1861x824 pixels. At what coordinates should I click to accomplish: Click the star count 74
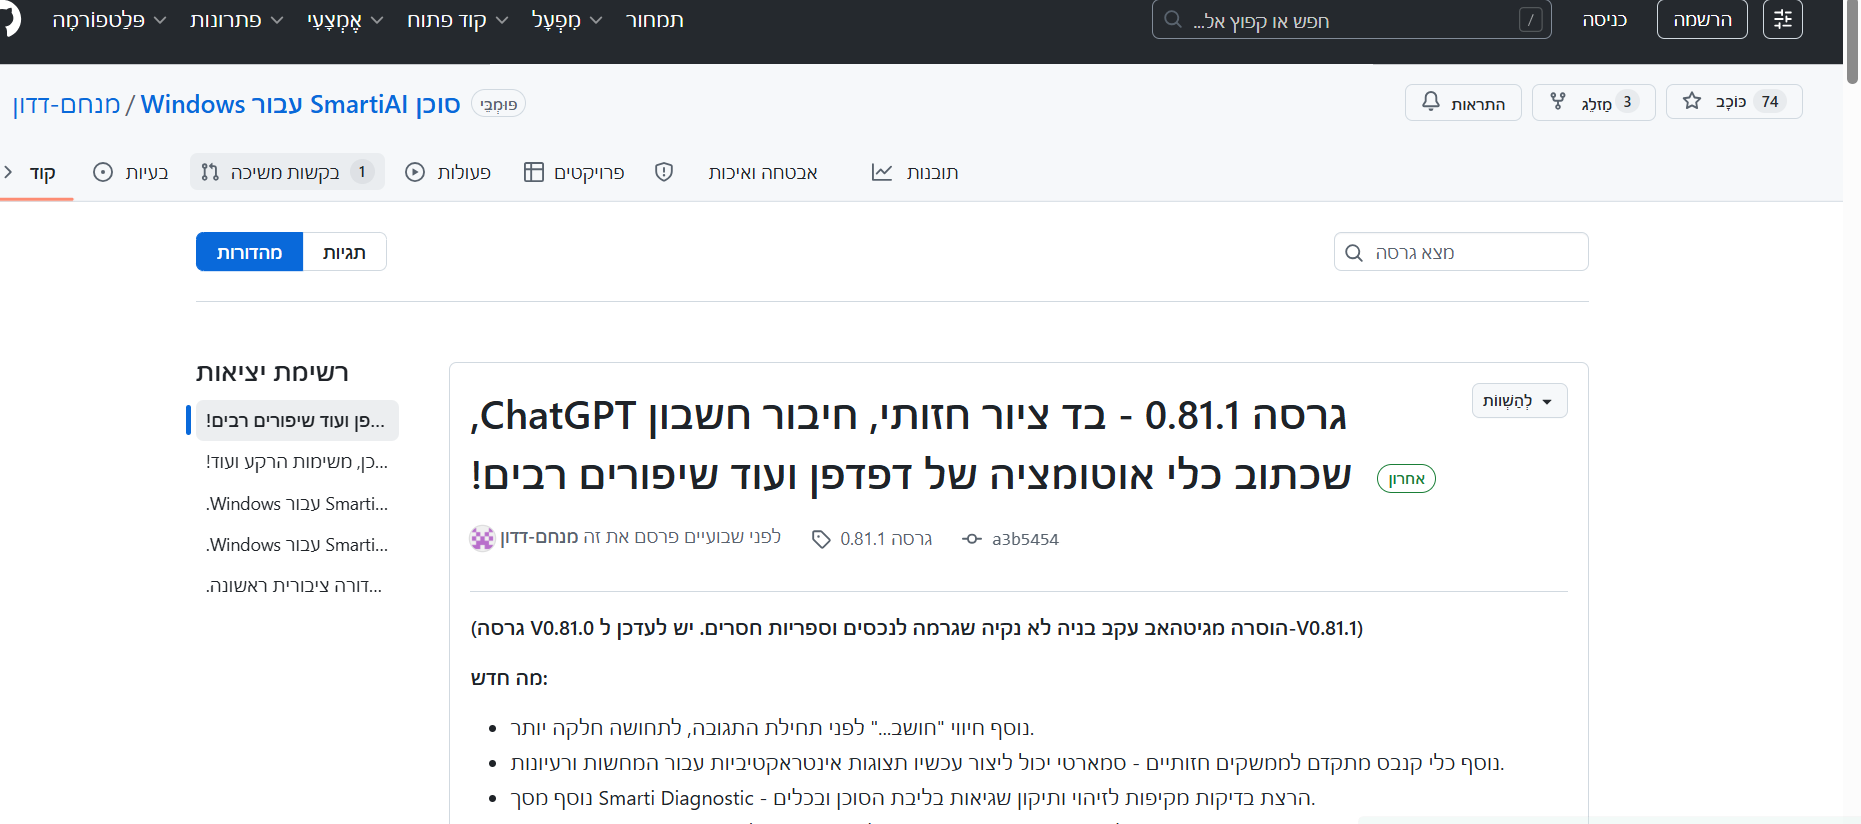click(x=1770, y=102)
